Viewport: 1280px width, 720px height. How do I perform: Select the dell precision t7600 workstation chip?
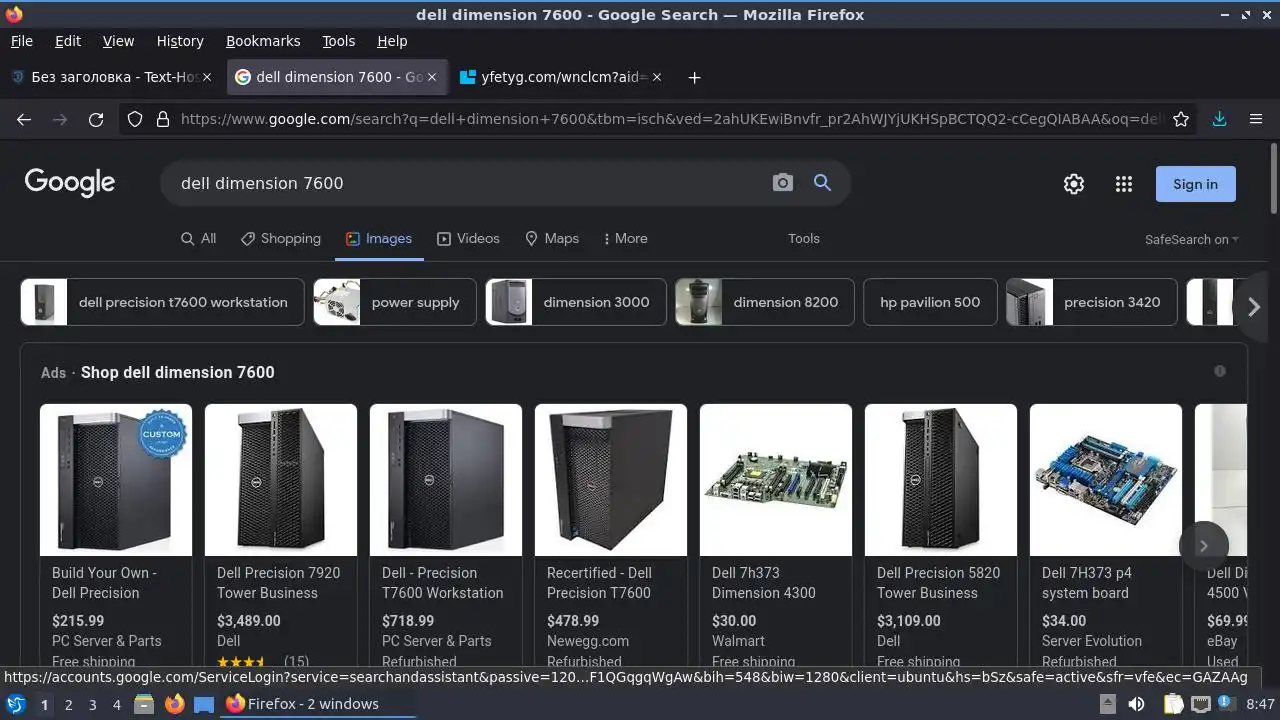(x=162, y=302)
